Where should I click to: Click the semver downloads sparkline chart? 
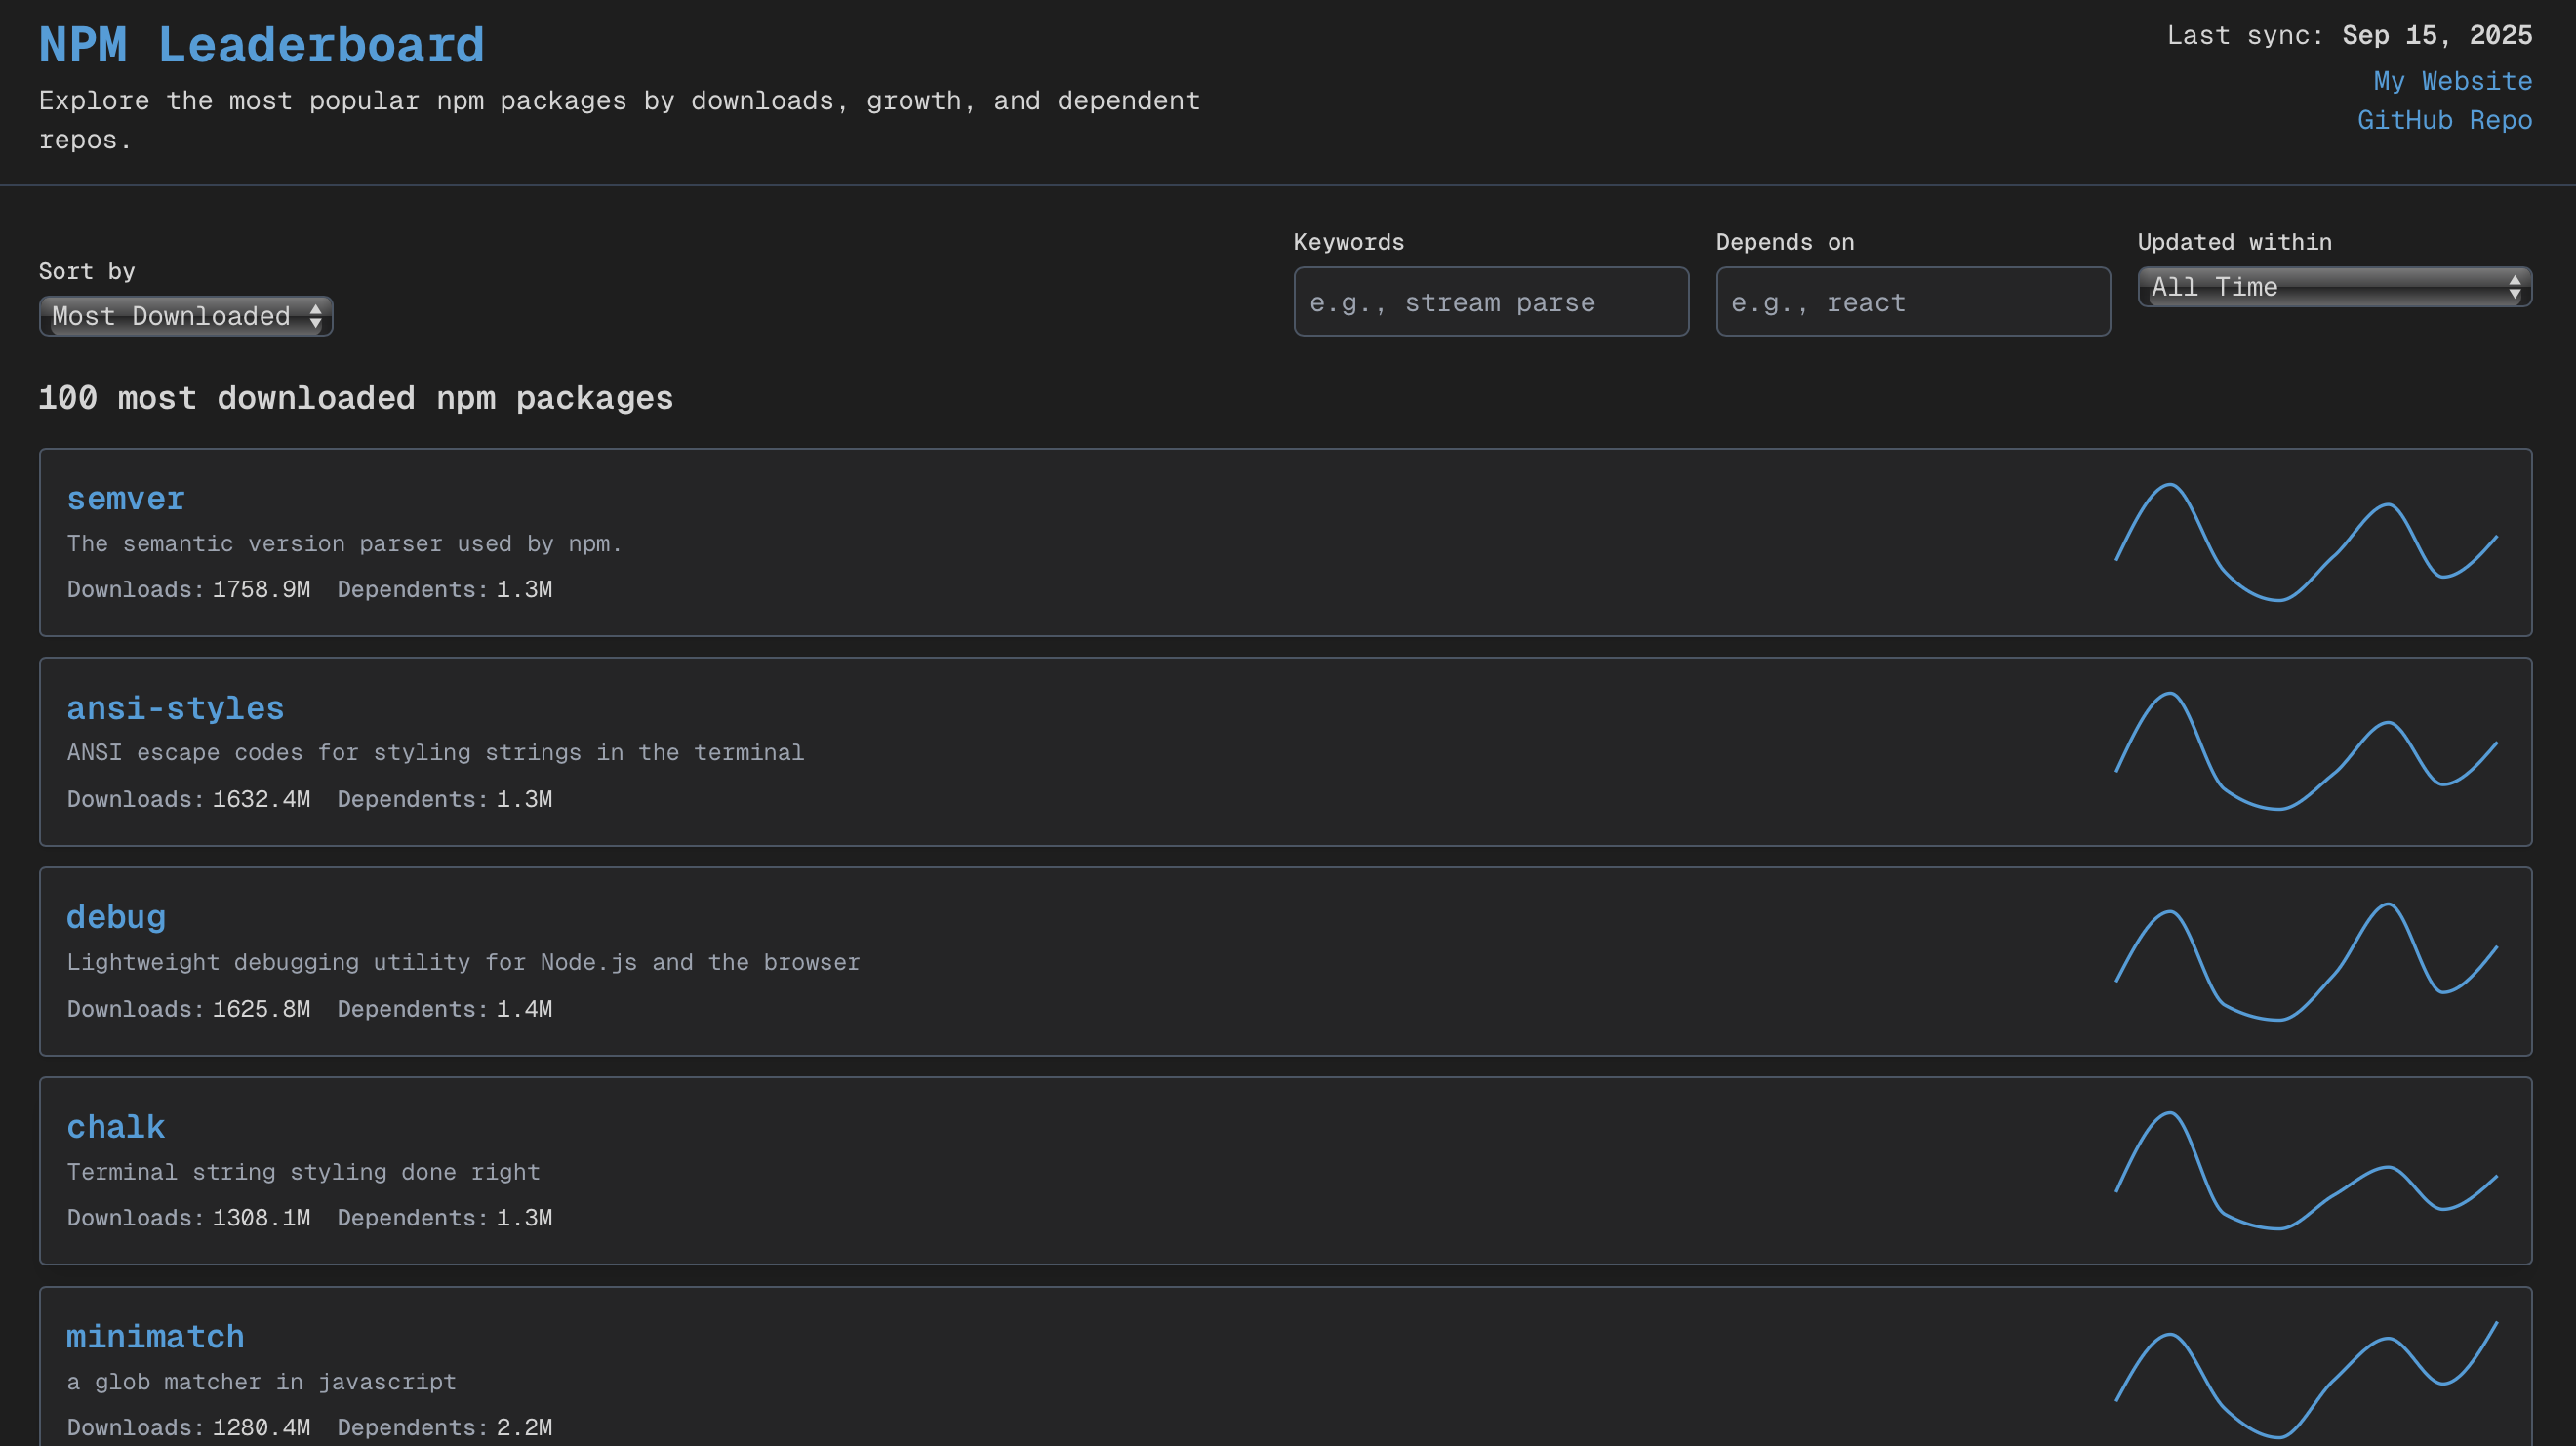(x=2305, y=542)
